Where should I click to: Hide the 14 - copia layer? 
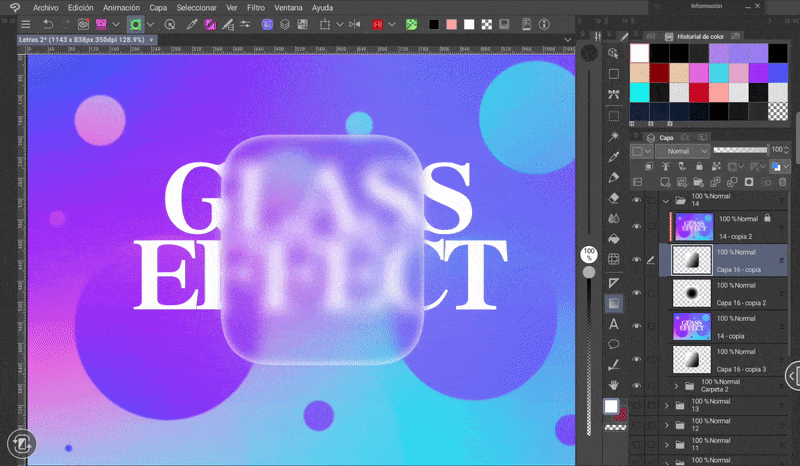point(636,326)
